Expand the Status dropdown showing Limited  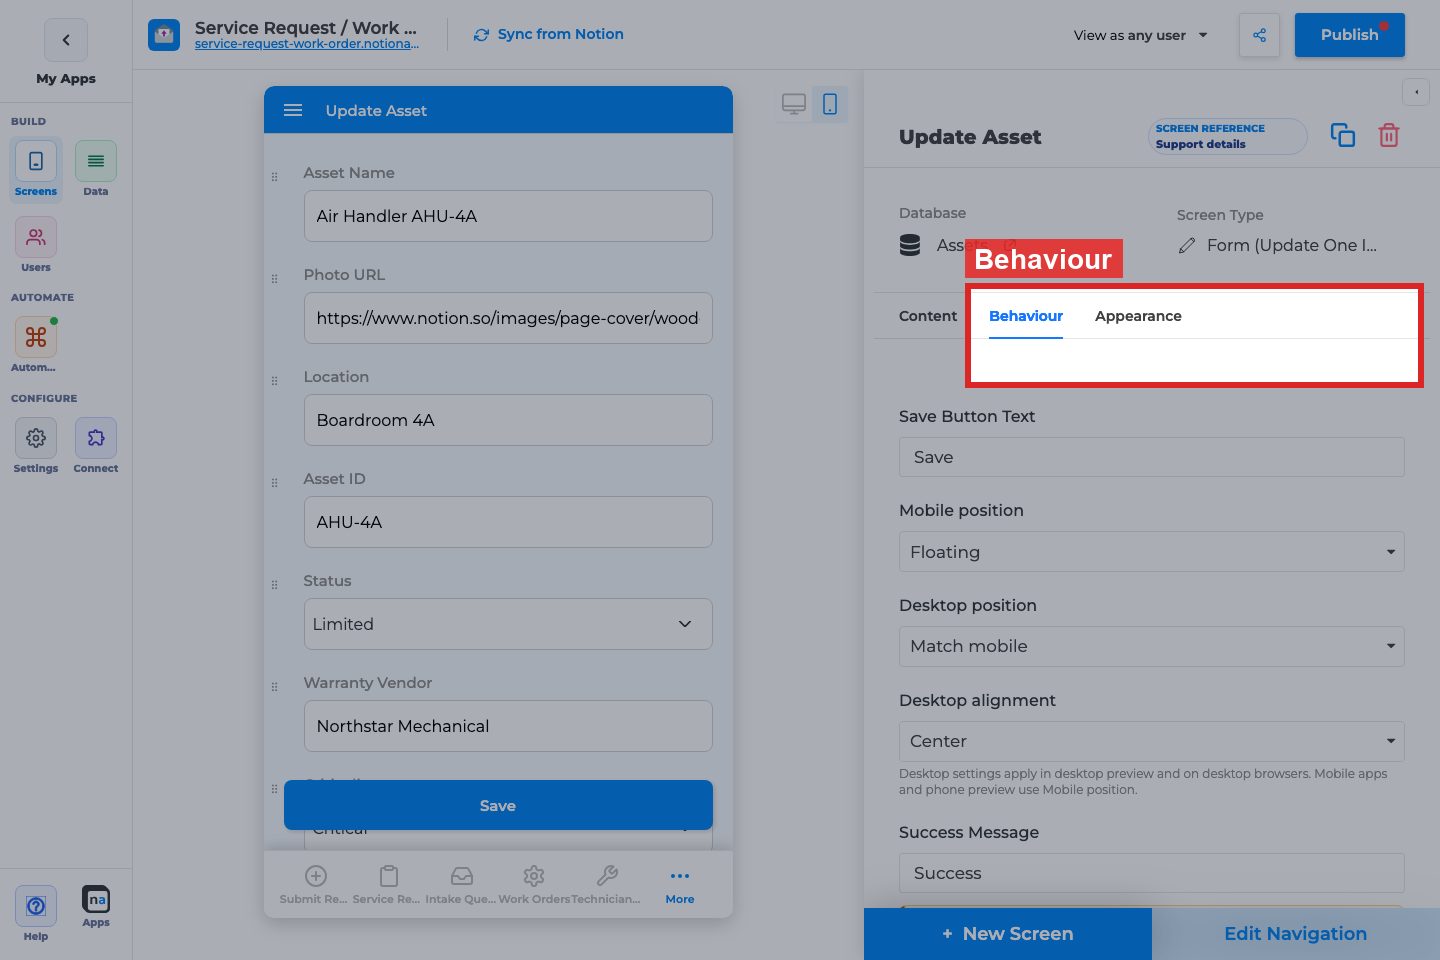[508, 624]
